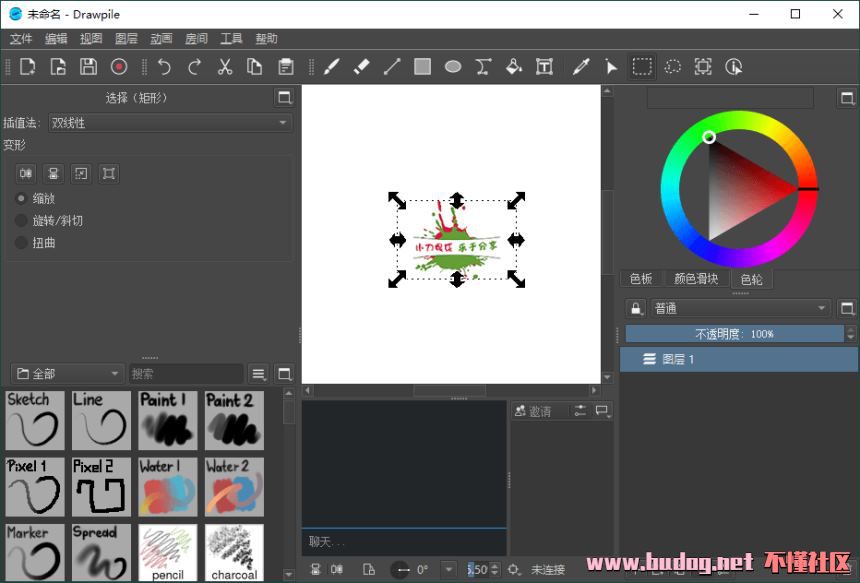
Task: Choose the 扭曲 radio option
Action: (22, 242)
